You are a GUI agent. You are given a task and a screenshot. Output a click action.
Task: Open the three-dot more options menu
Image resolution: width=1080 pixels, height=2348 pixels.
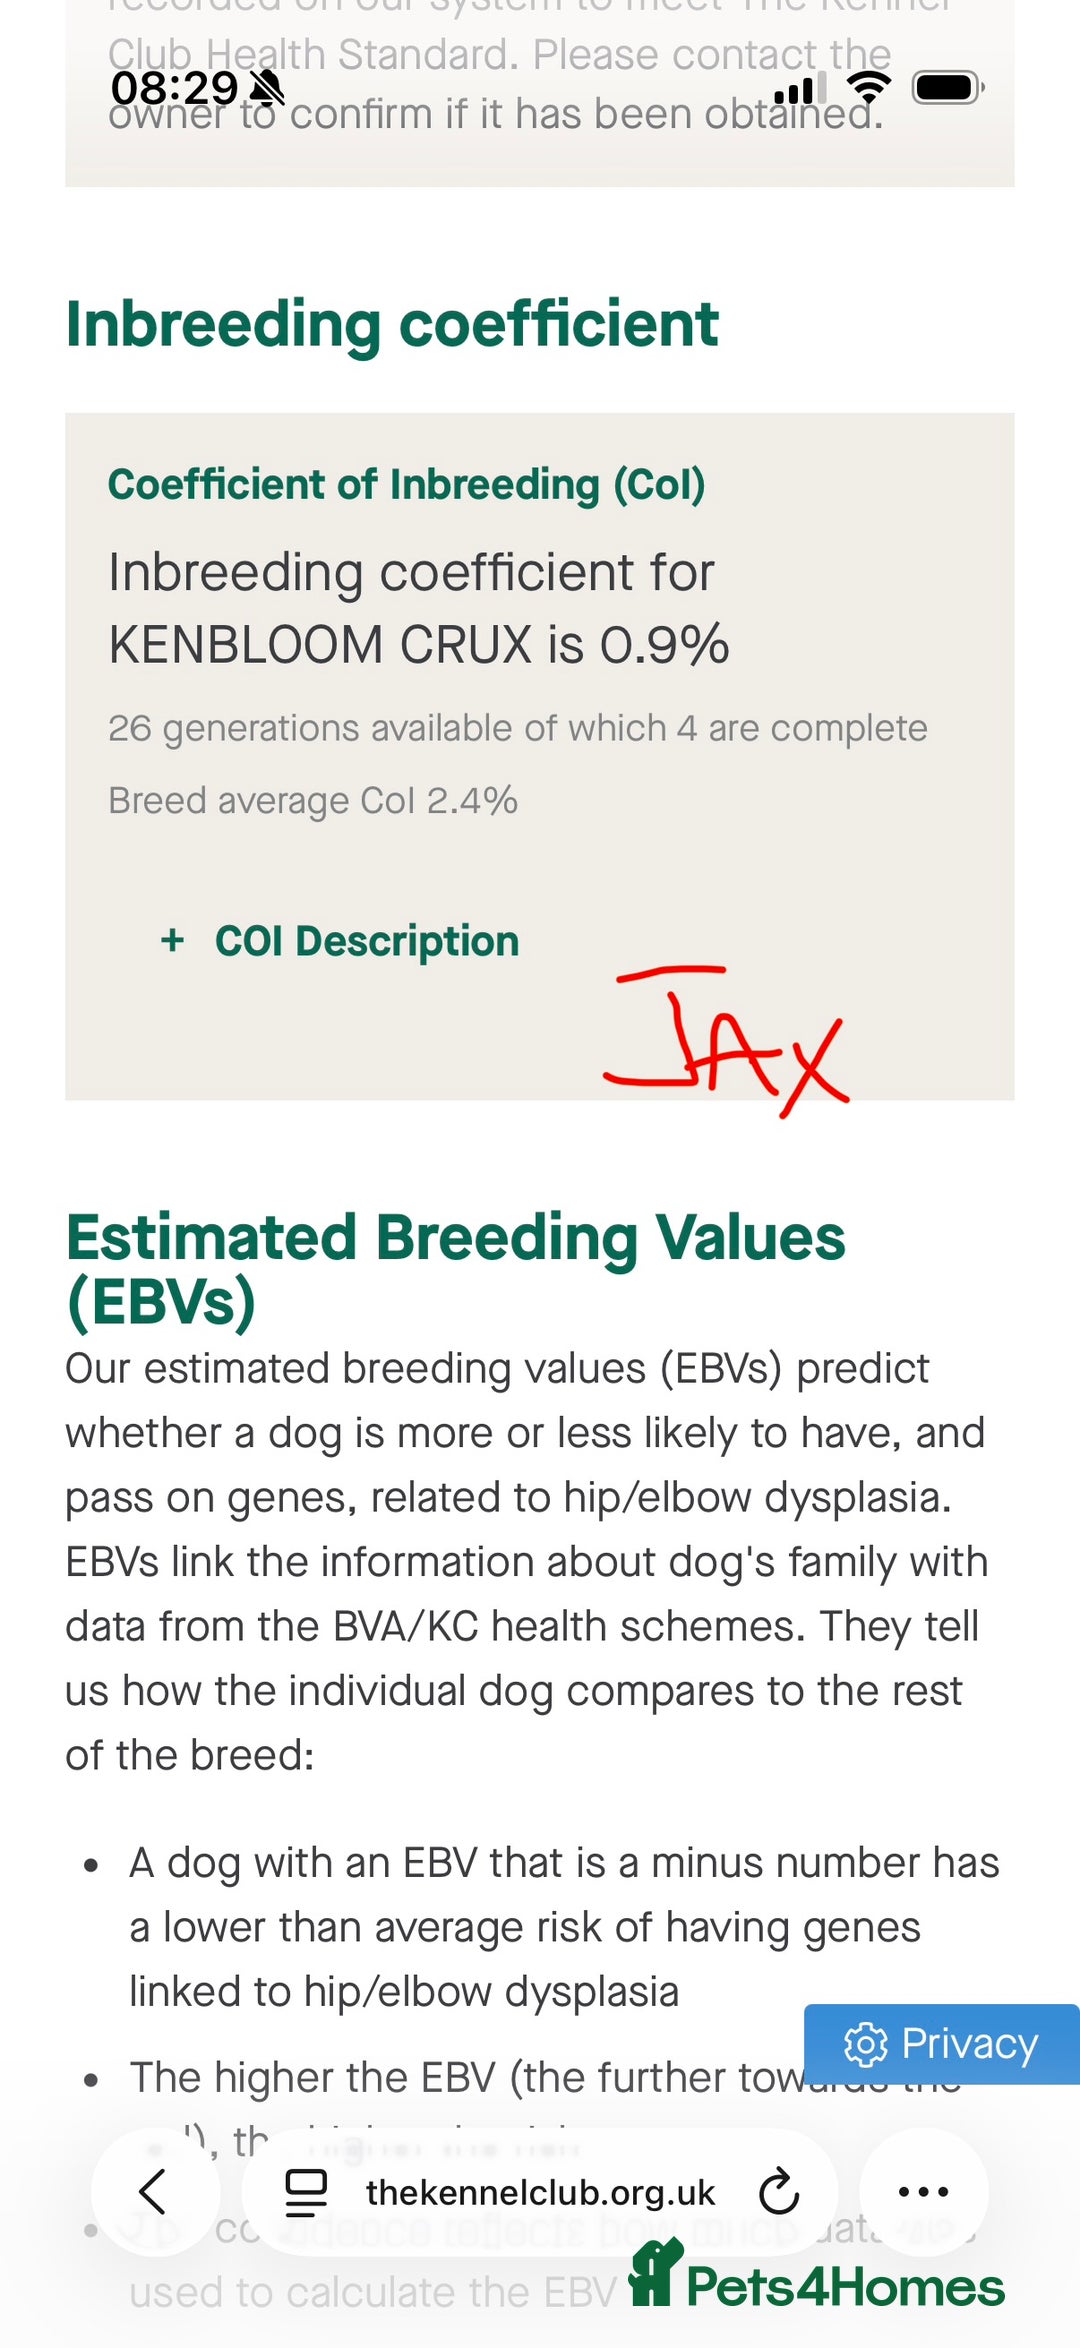(x=923, y=2192)
